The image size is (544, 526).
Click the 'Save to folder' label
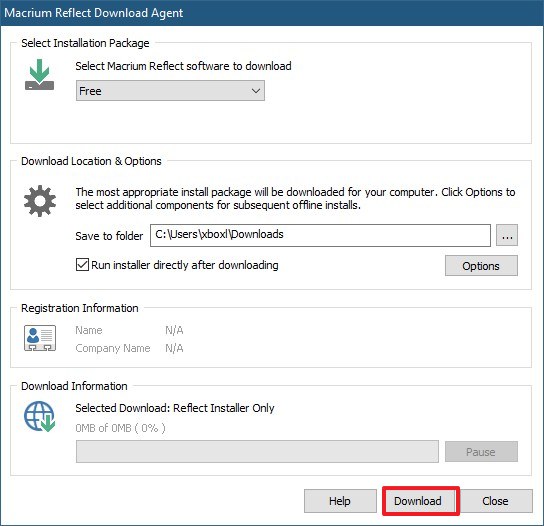point(109,236)
